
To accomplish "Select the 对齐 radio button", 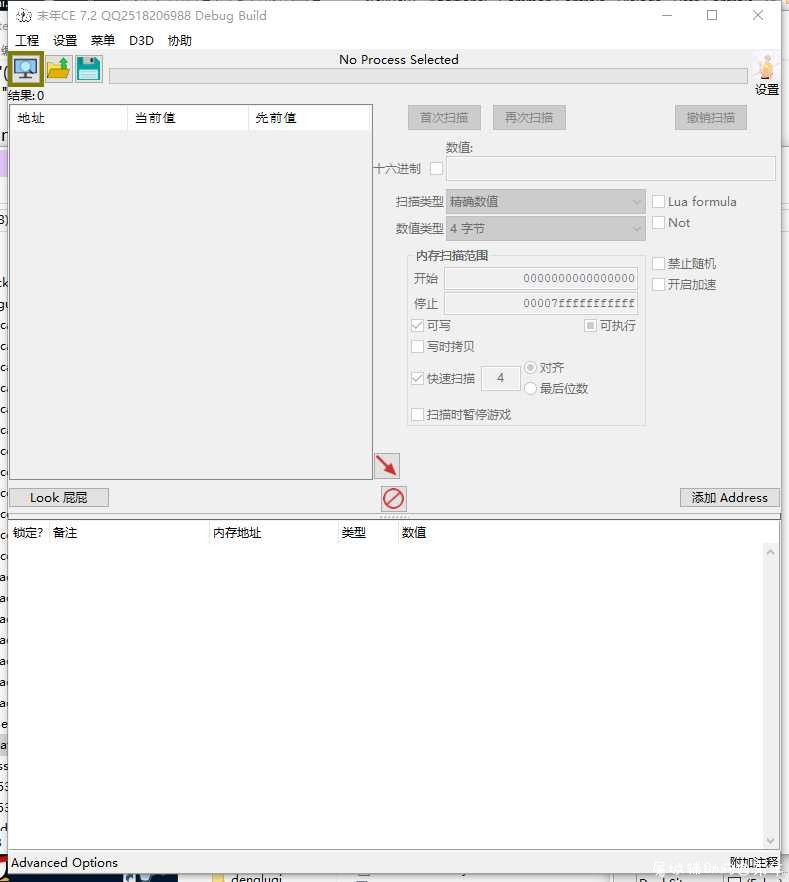I will (530, 367).
